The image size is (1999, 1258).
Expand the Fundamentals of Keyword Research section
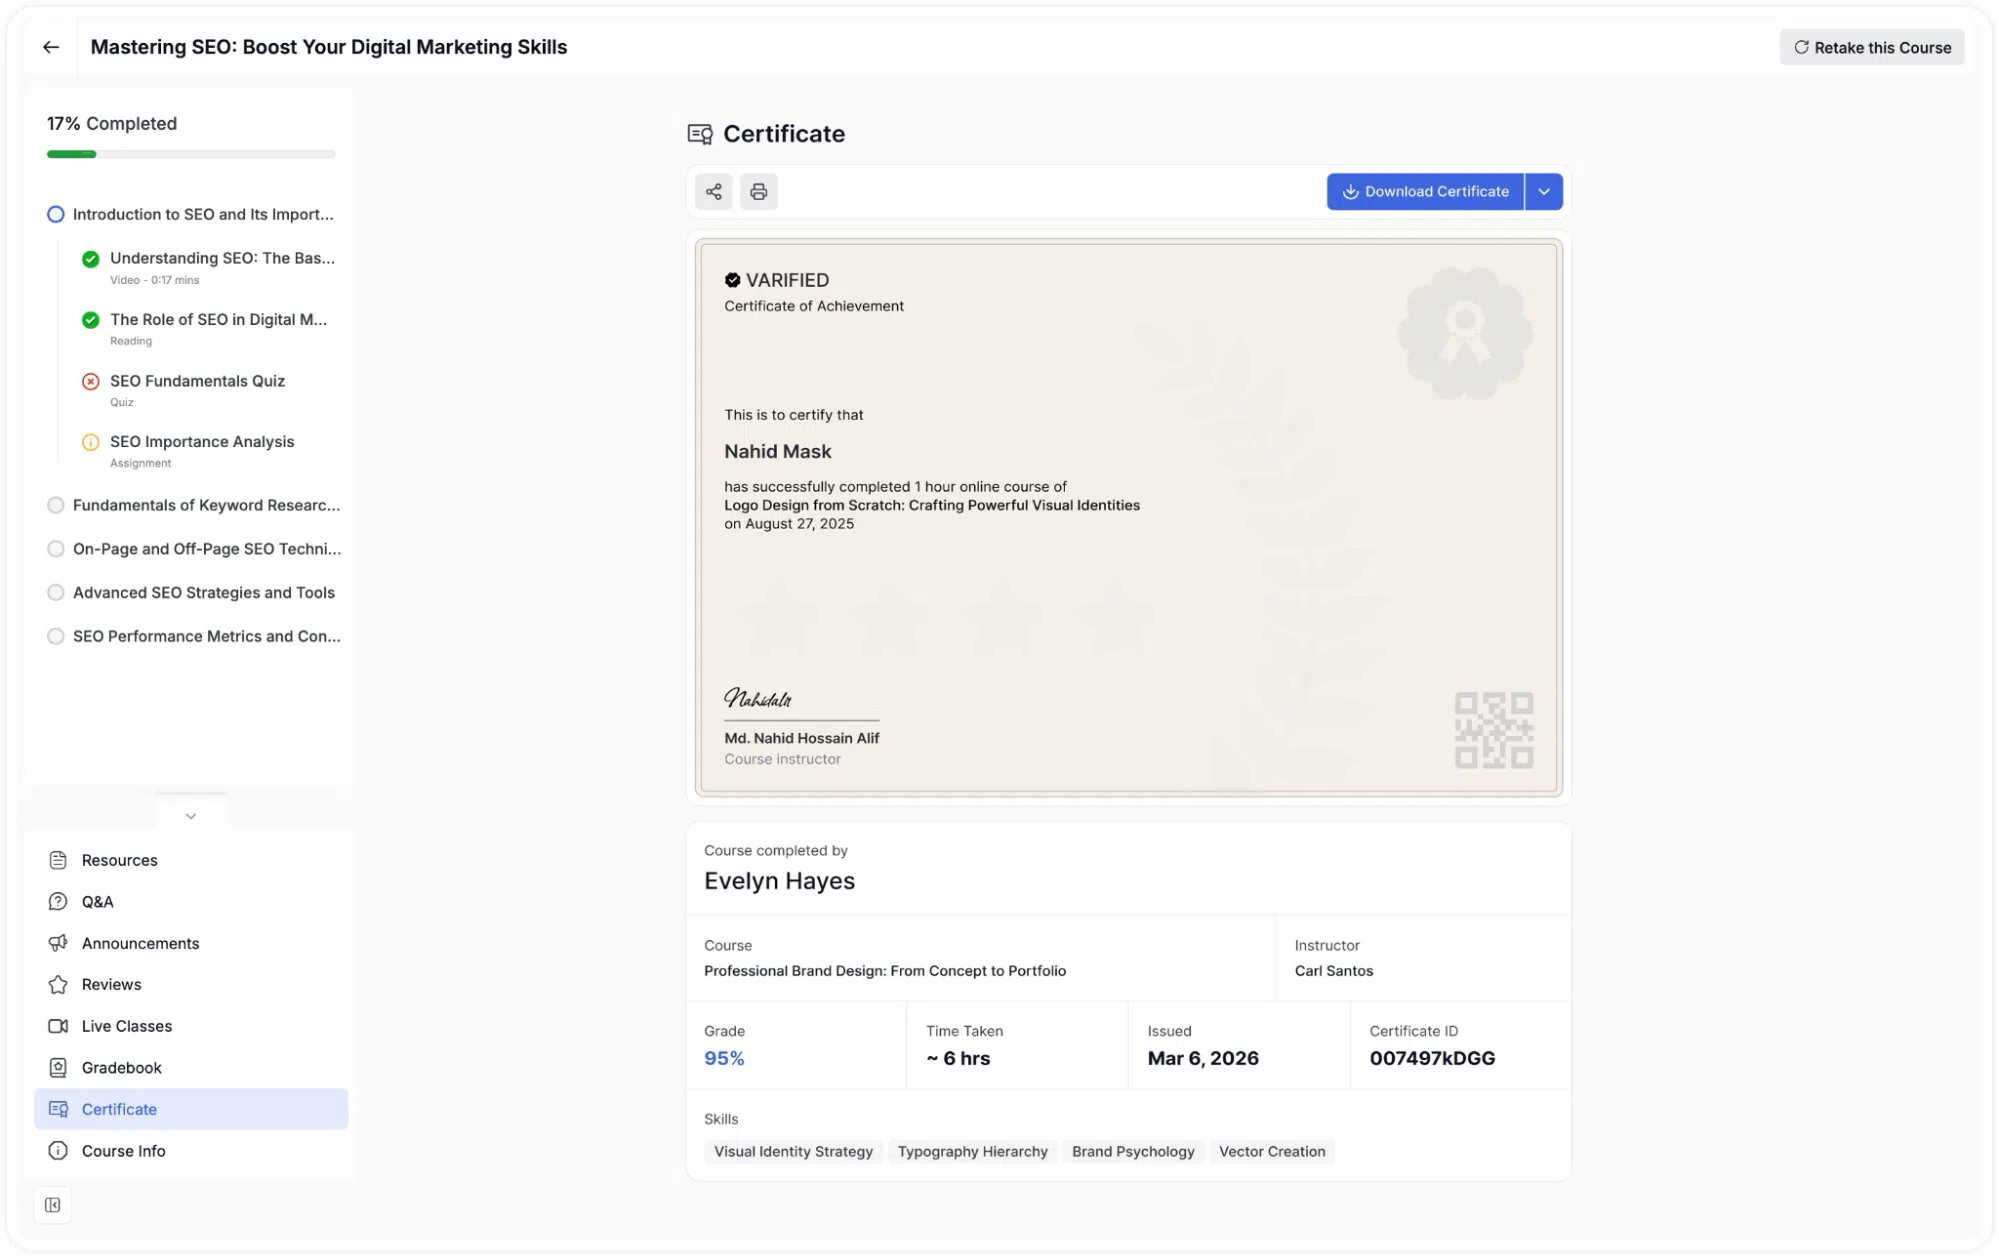tap(194, 505)
